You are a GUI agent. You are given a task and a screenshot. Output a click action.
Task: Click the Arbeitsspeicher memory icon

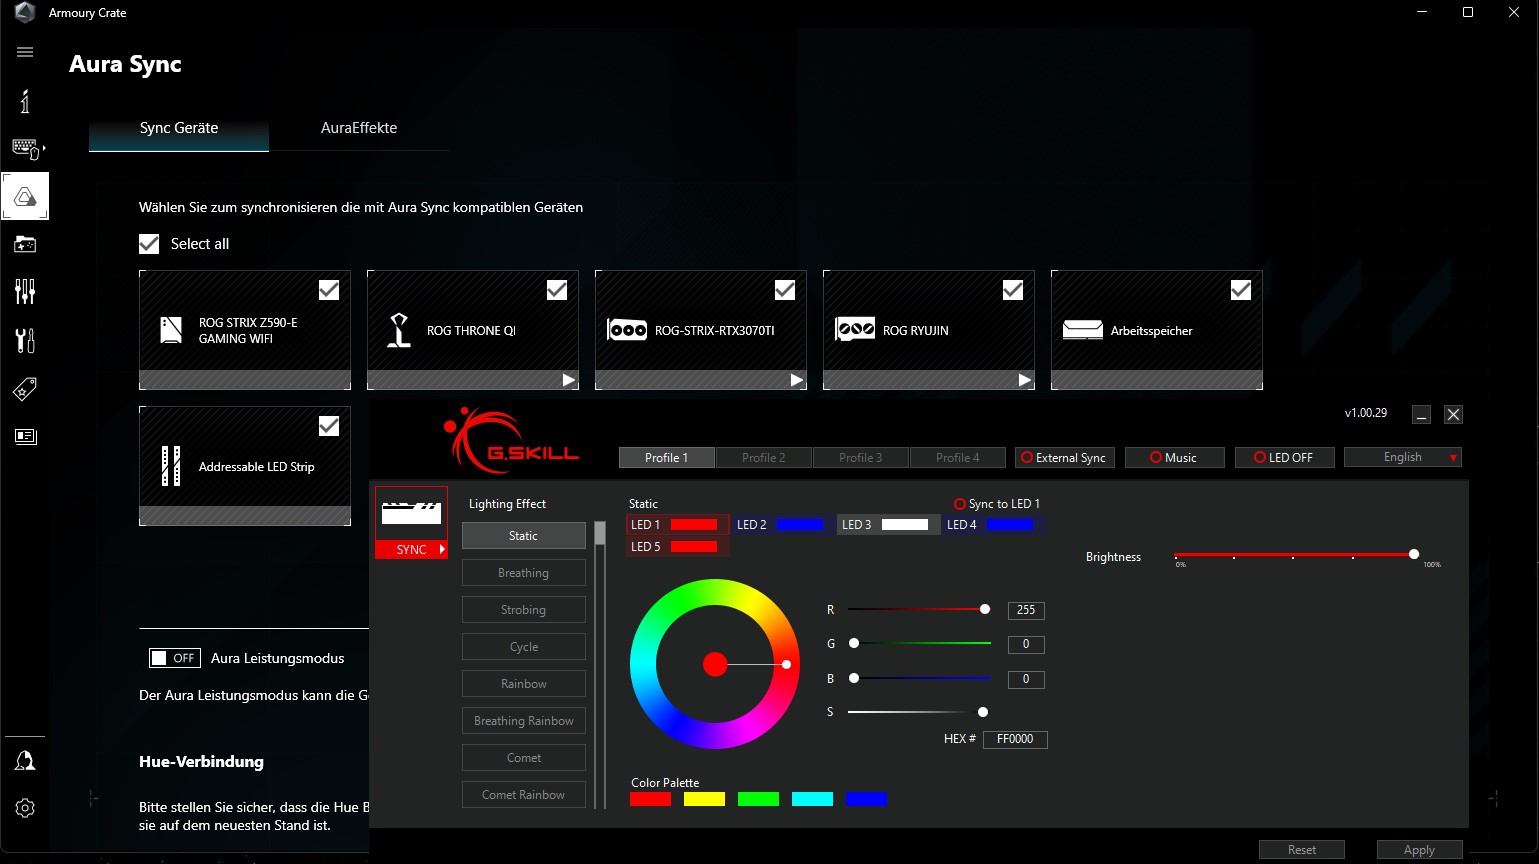1083,330
